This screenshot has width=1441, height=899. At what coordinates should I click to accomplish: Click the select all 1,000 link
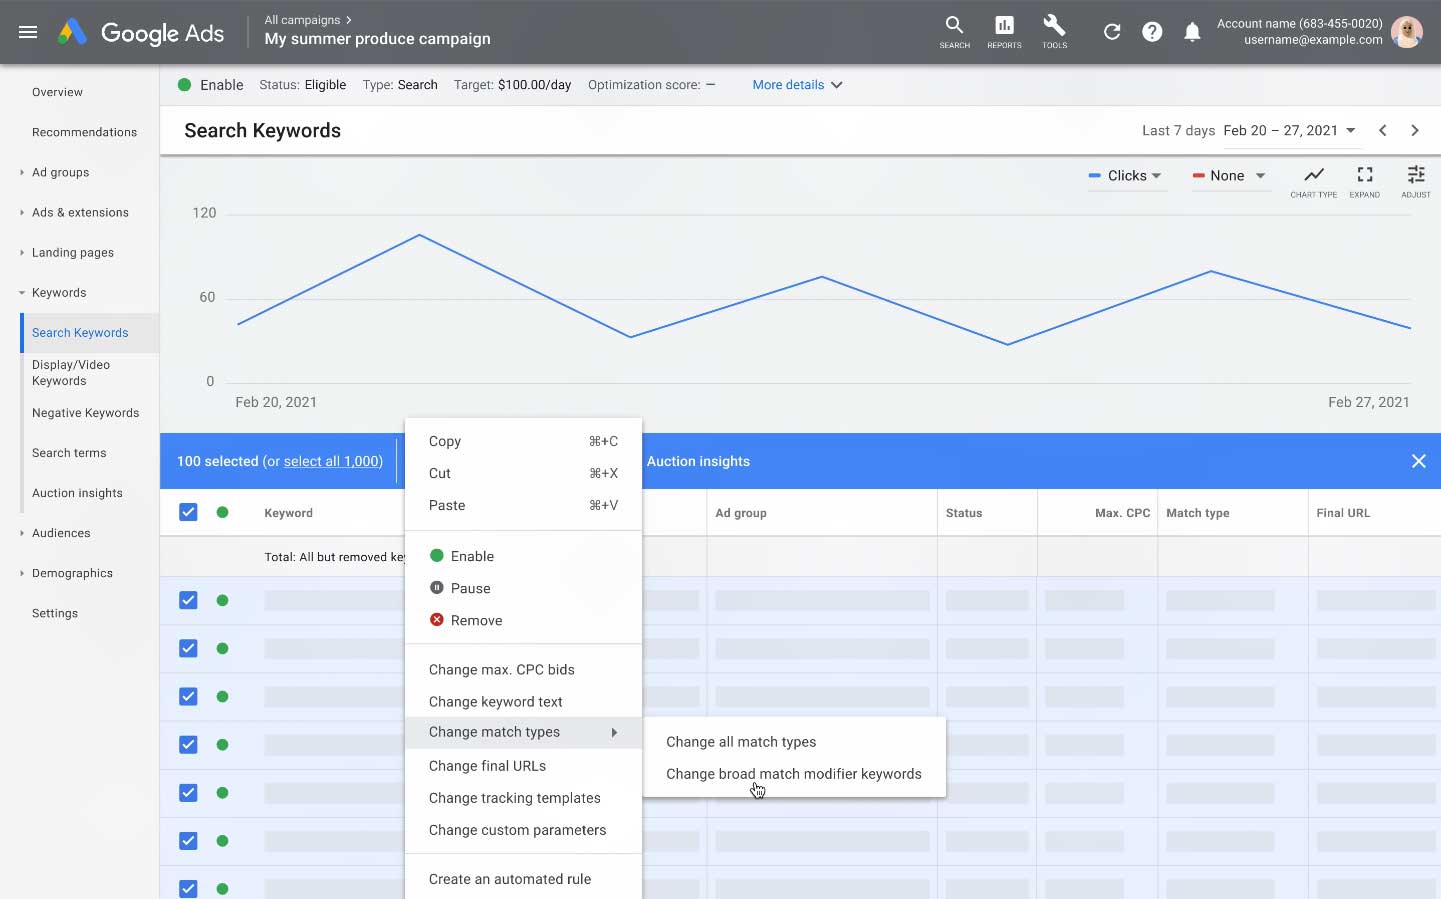pos(331,461)
